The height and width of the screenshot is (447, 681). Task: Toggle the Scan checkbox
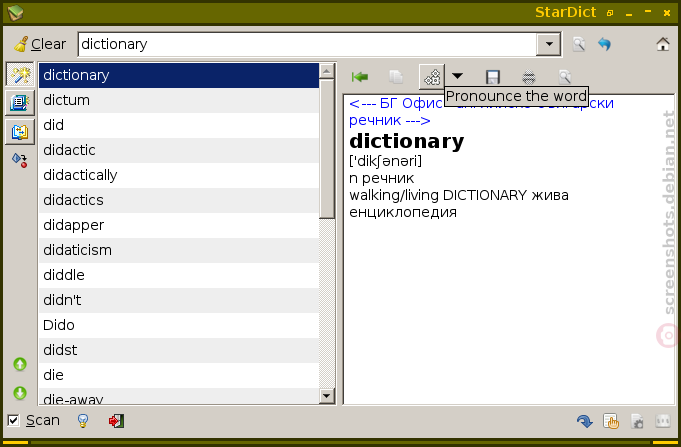tap(13, 421)
